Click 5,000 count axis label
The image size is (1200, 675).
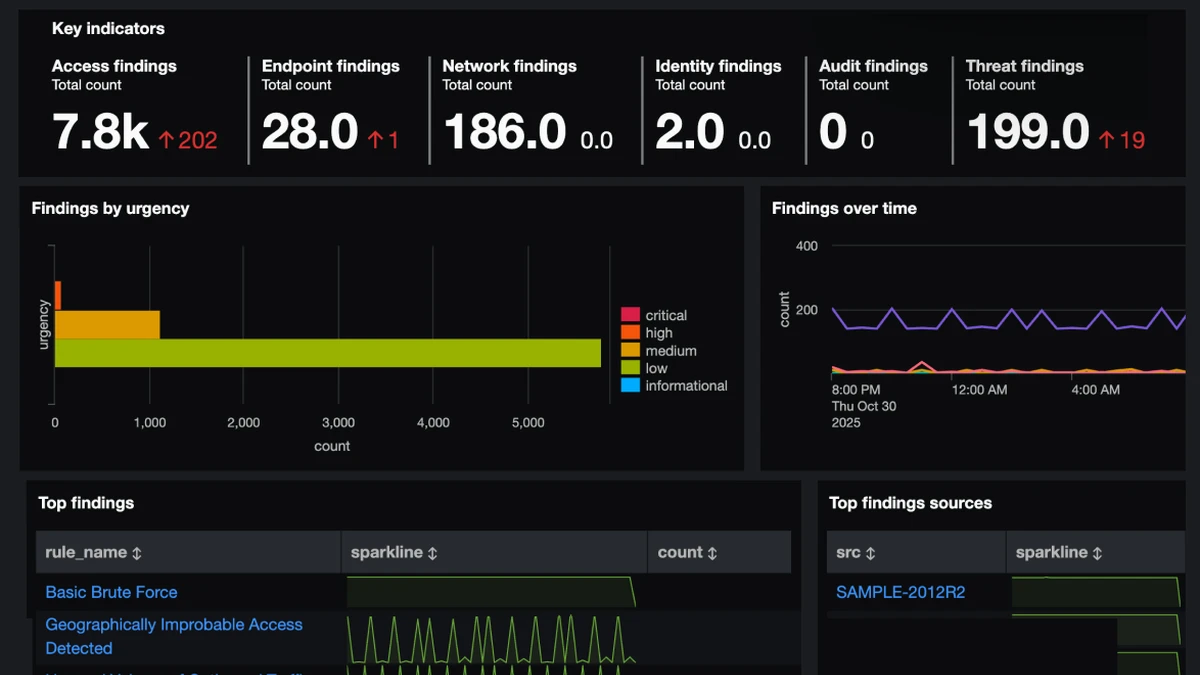(528, 423)
